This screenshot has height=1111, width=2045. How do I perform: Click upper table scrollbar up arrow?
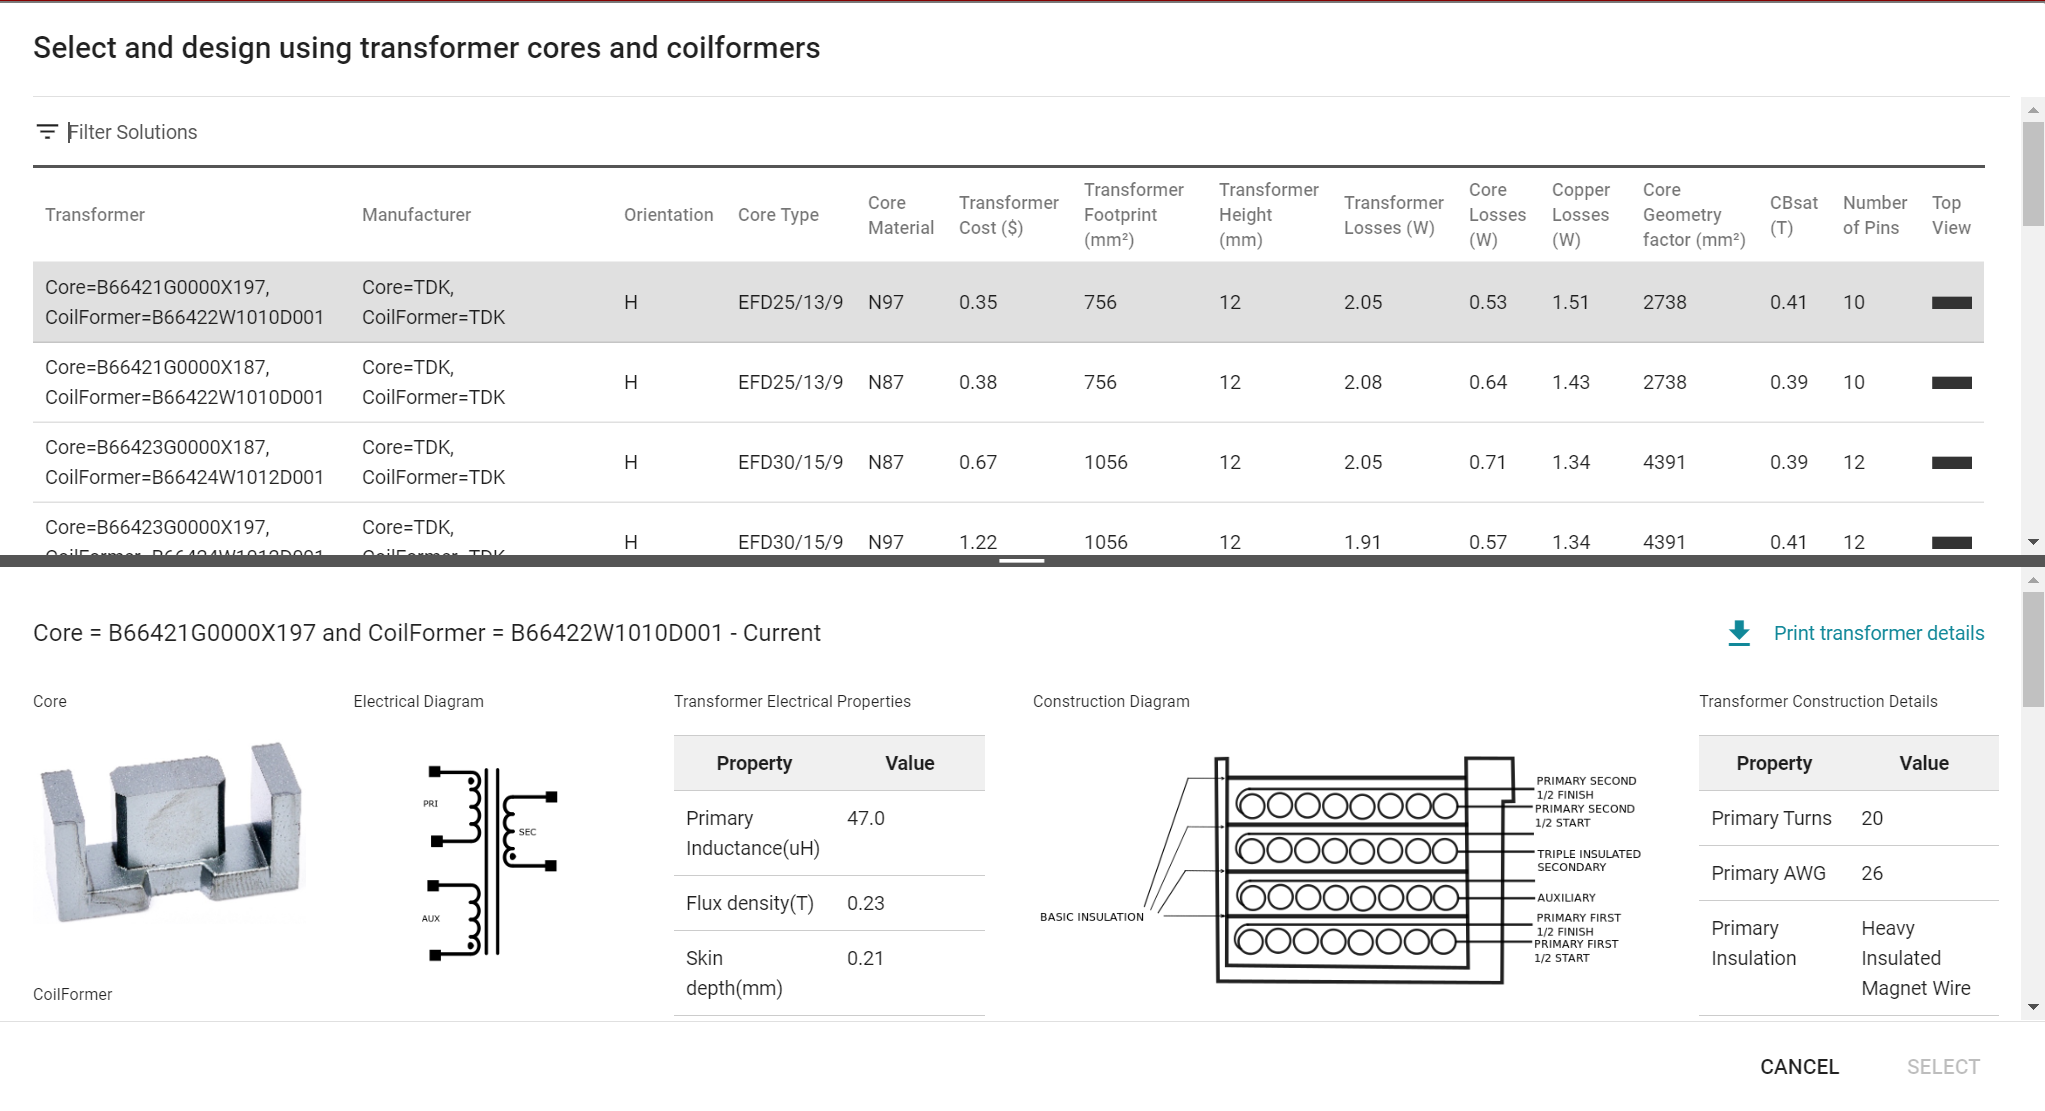(2032, 109)
